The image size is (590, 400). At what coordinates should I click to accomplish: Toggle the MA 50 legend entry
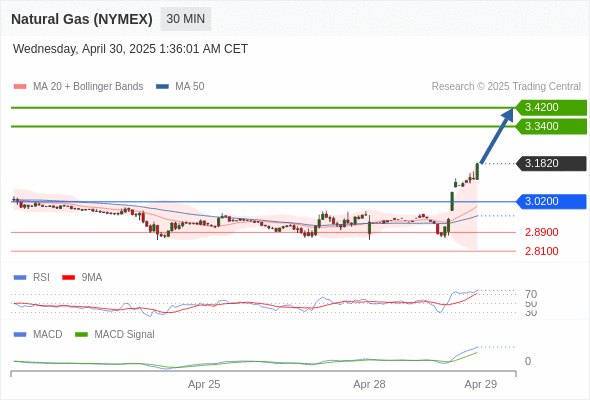pyautogui.click(x=180, y=87)
